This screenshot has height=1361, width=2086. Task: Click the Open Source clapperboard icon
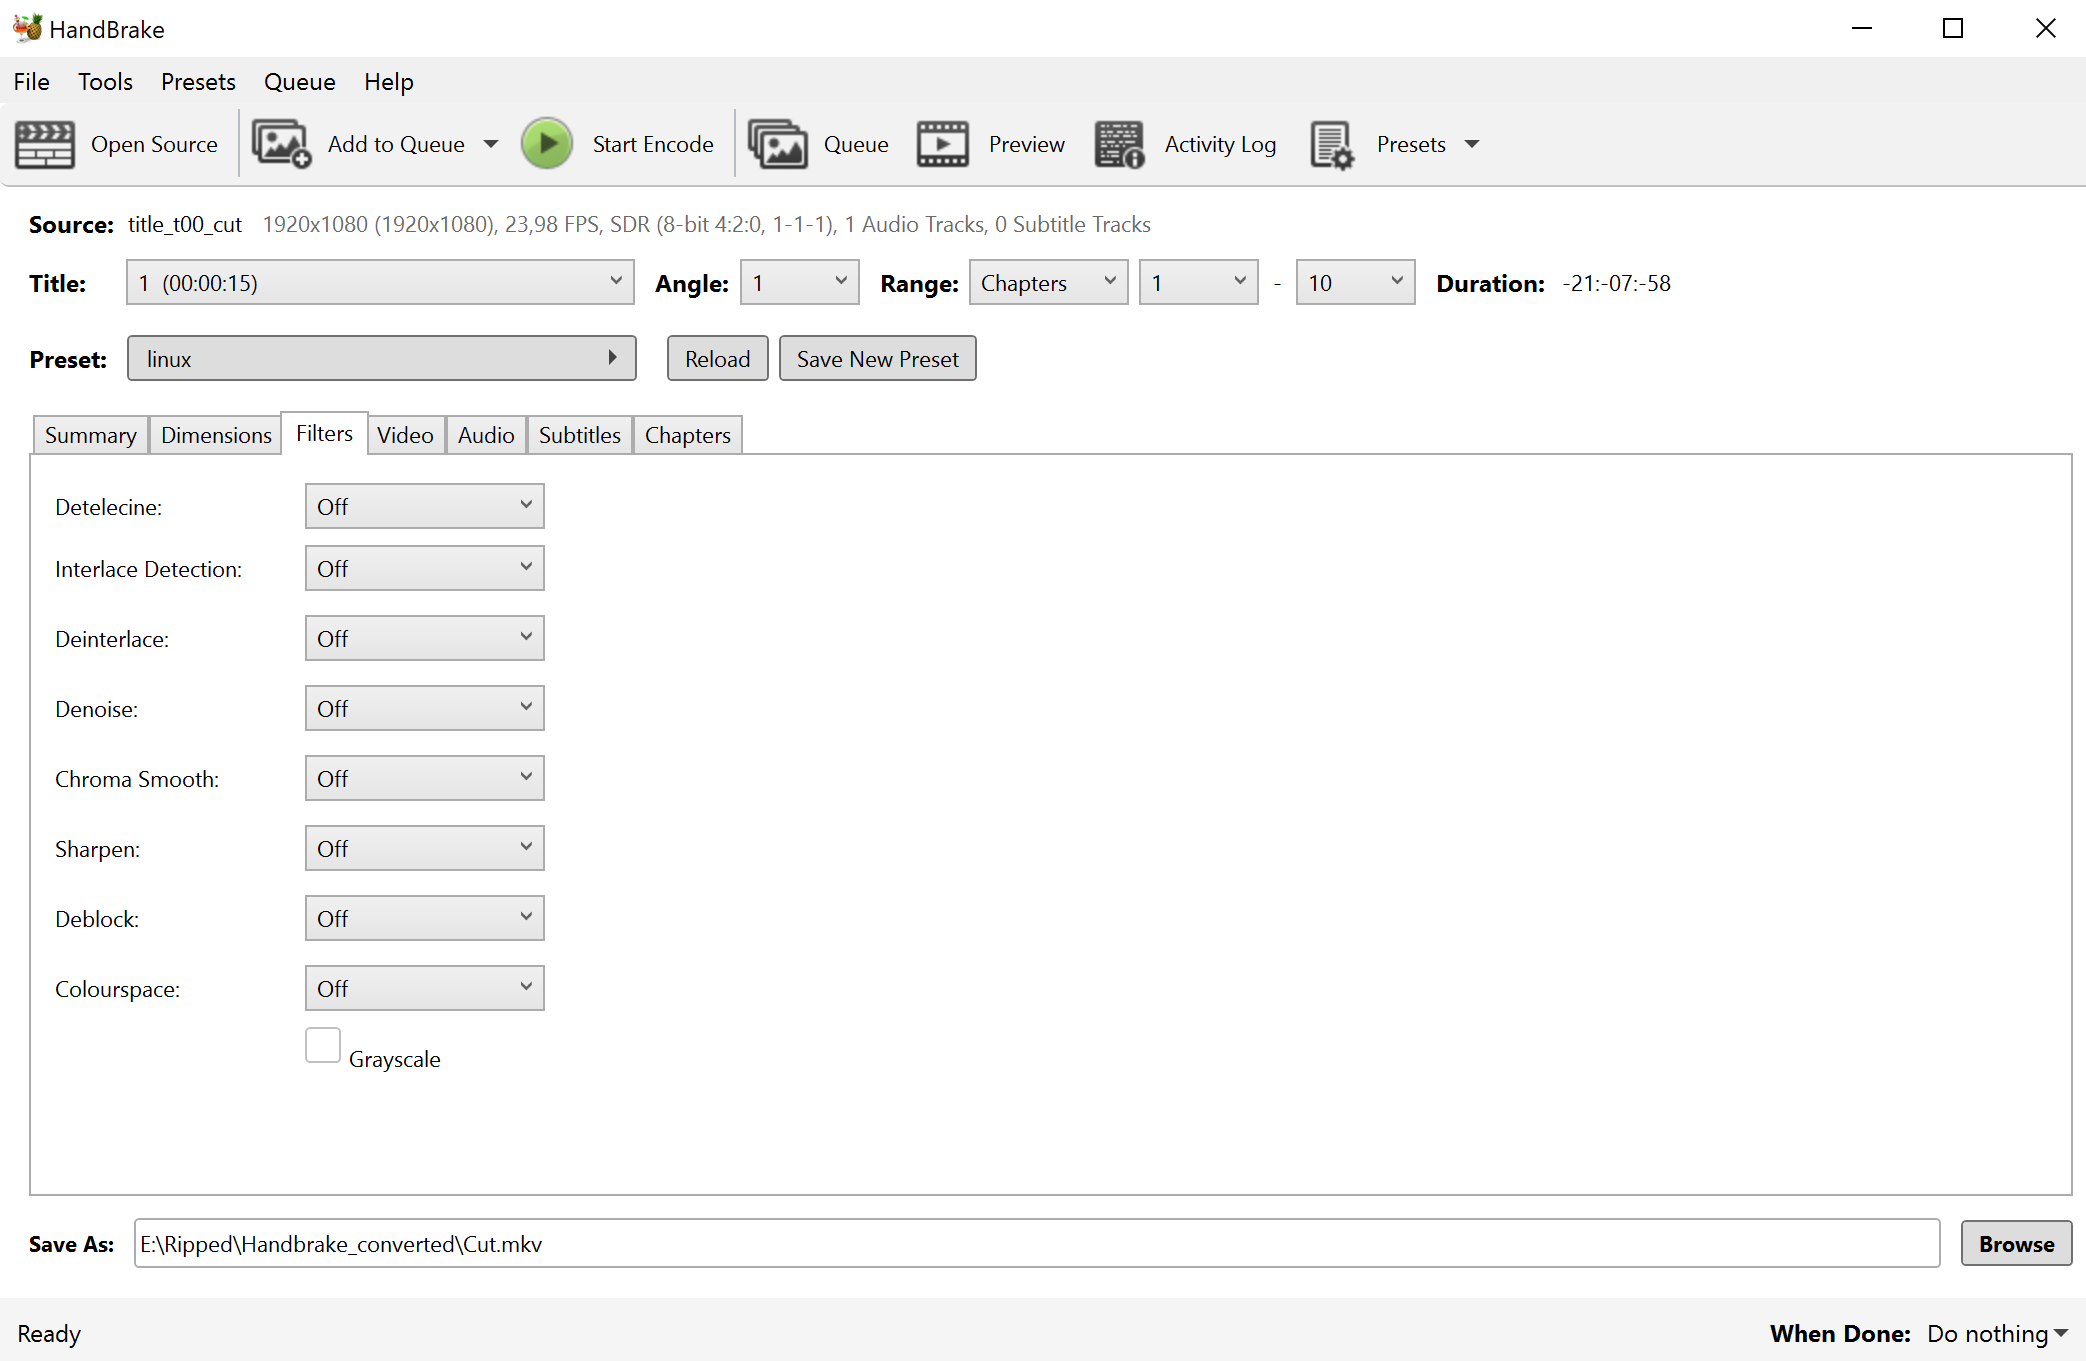(x=45, y=145)
